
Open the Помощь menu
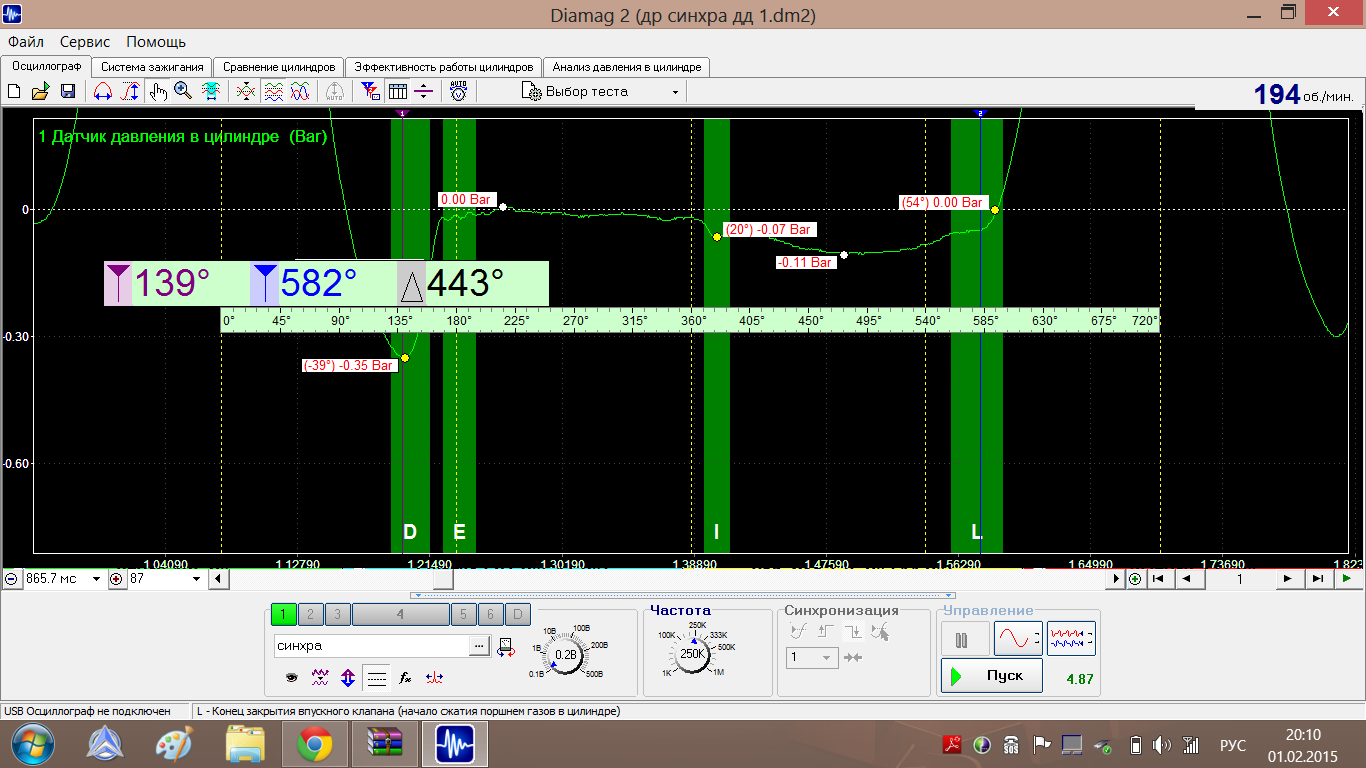coord(156,42)
